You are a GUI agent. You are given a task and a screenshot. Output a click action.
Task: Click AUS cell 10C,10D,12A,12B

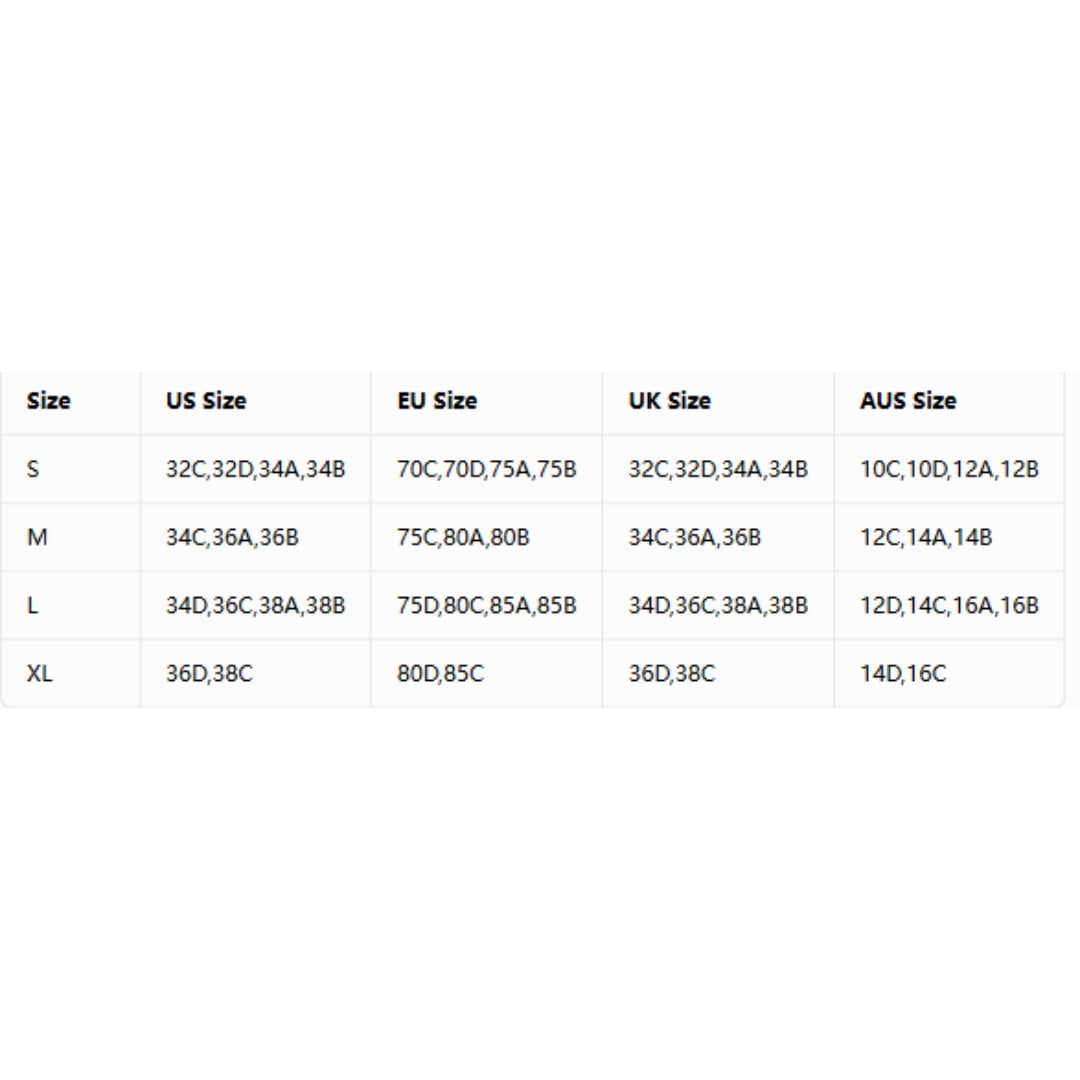949,469
